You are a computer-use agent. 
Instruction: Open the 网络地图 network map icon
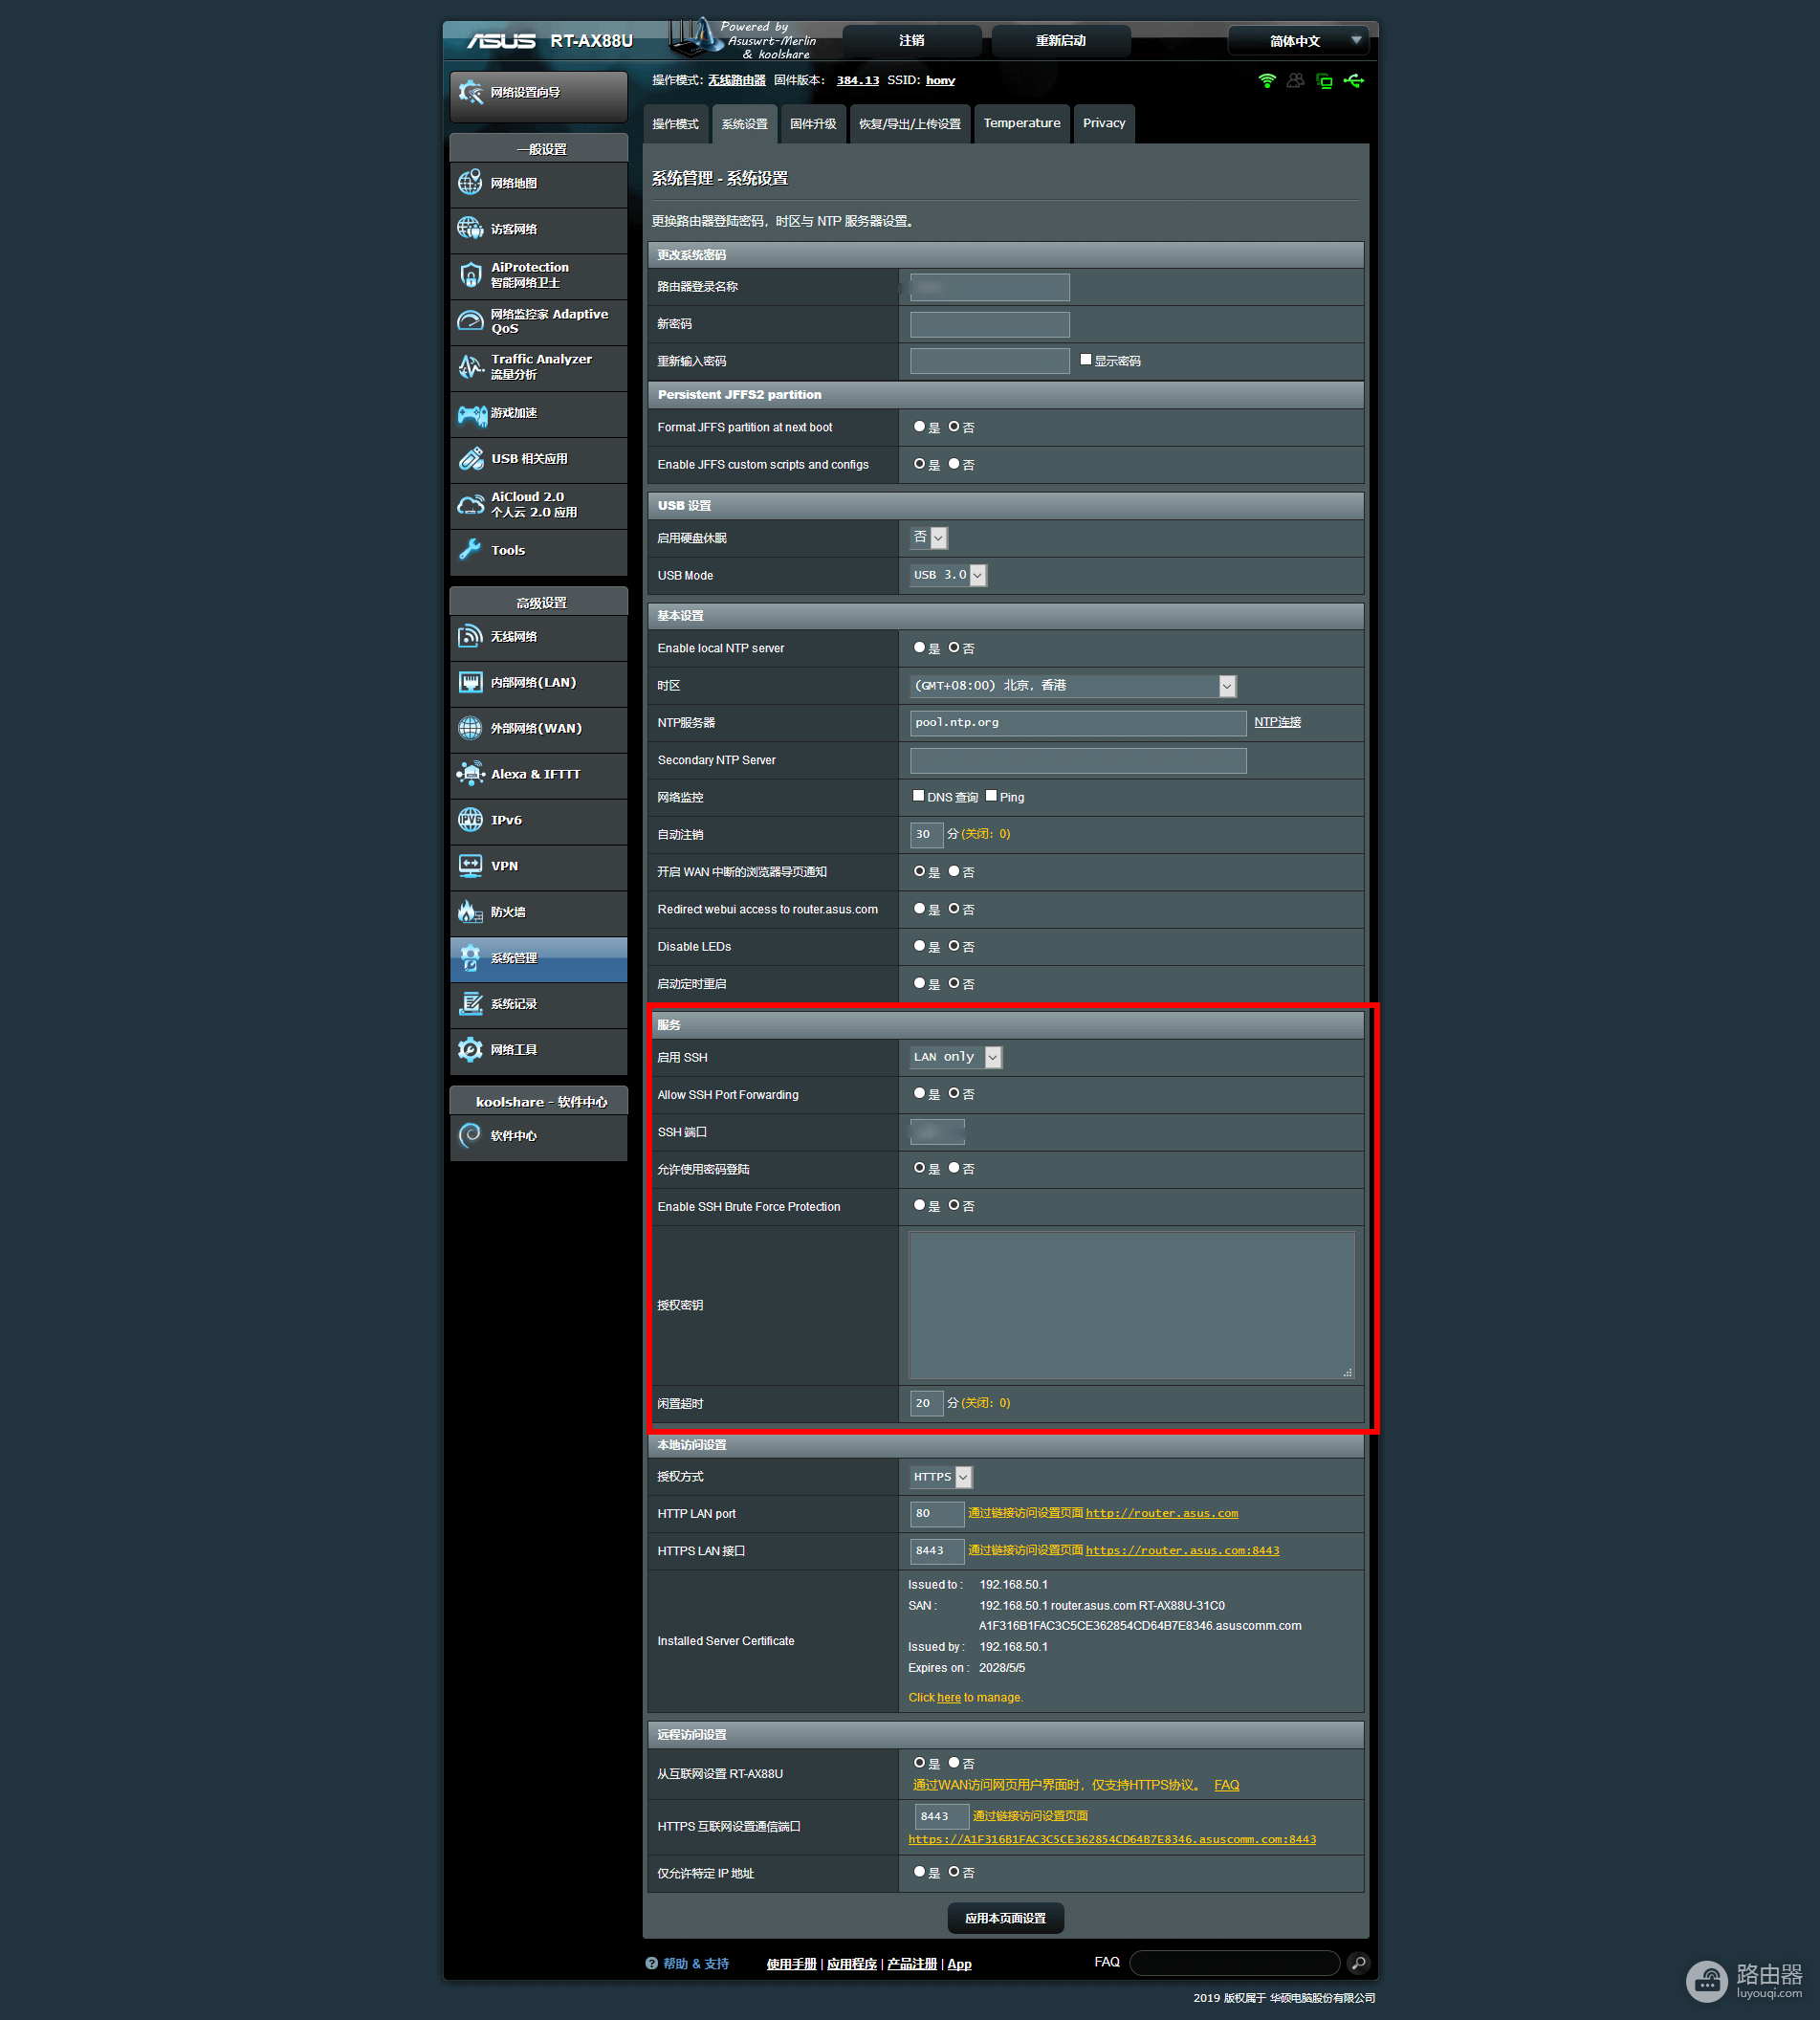point(470,183)
